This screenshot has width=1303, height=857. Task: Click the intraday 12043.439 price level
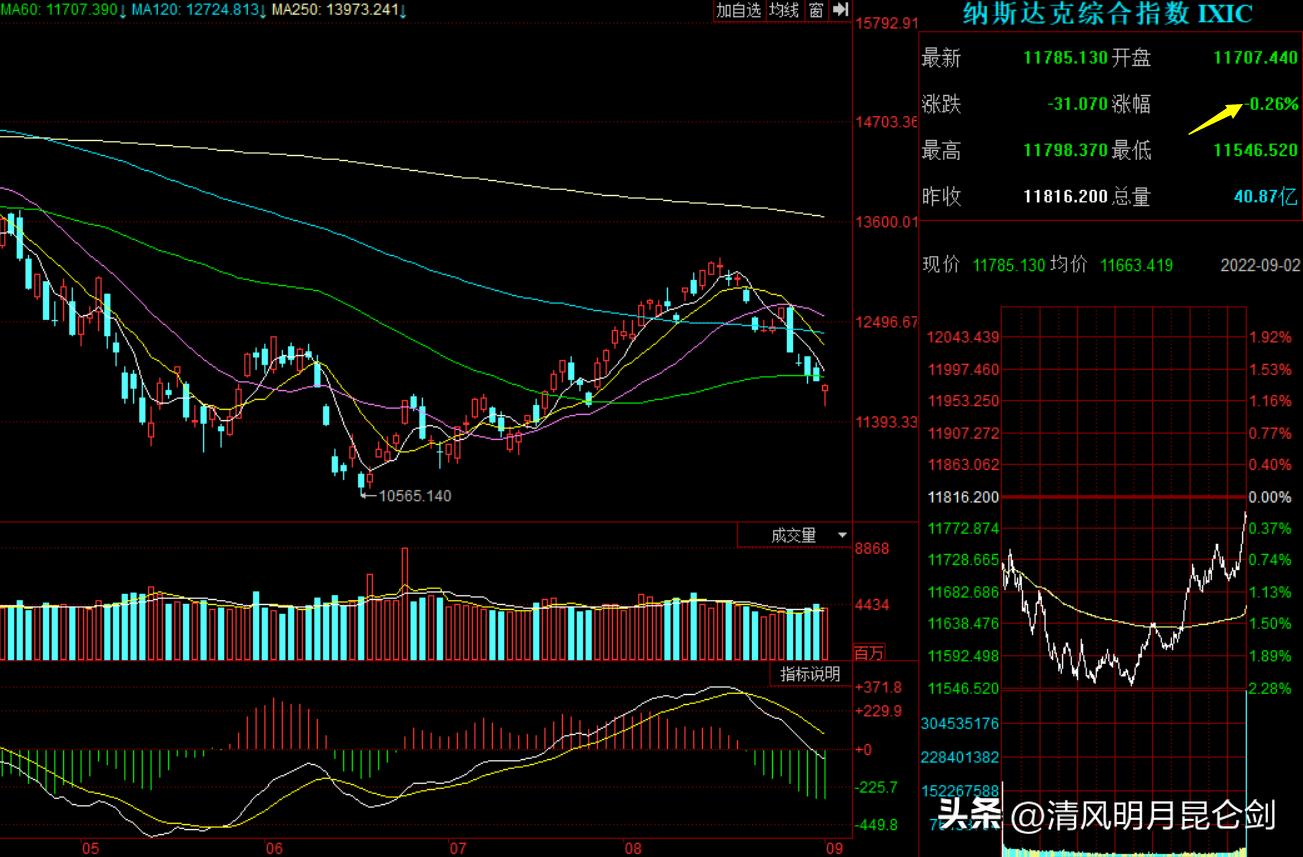pyautogui.click(x=964, y=337)
